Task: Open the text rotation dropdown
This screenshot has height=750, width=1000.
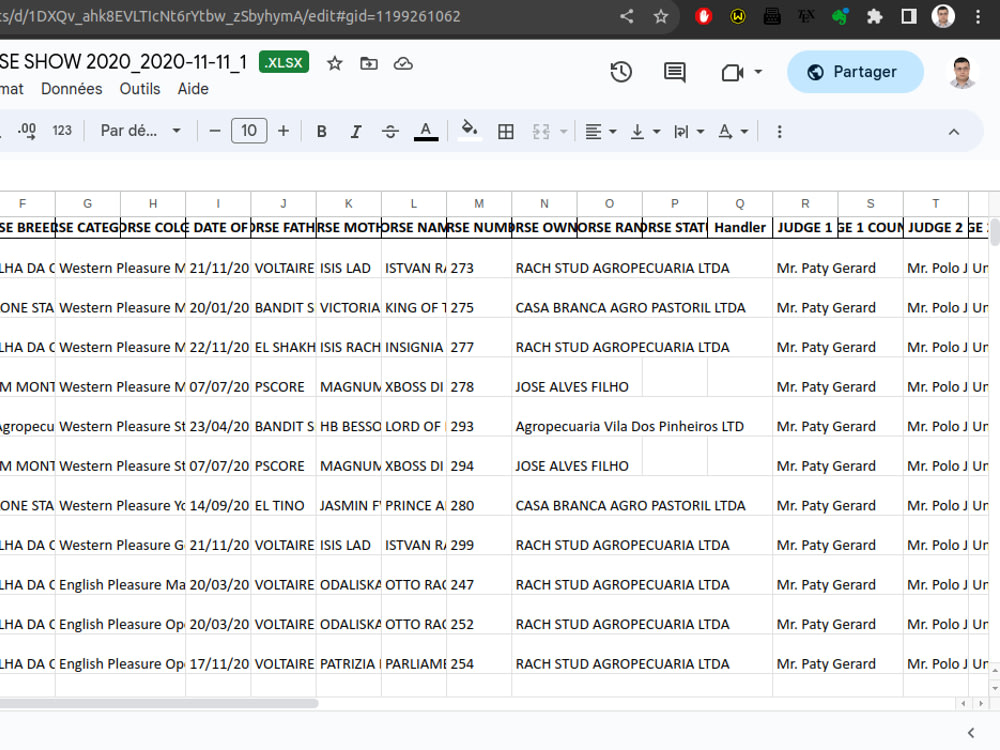Action: click(x=732, y=131)
